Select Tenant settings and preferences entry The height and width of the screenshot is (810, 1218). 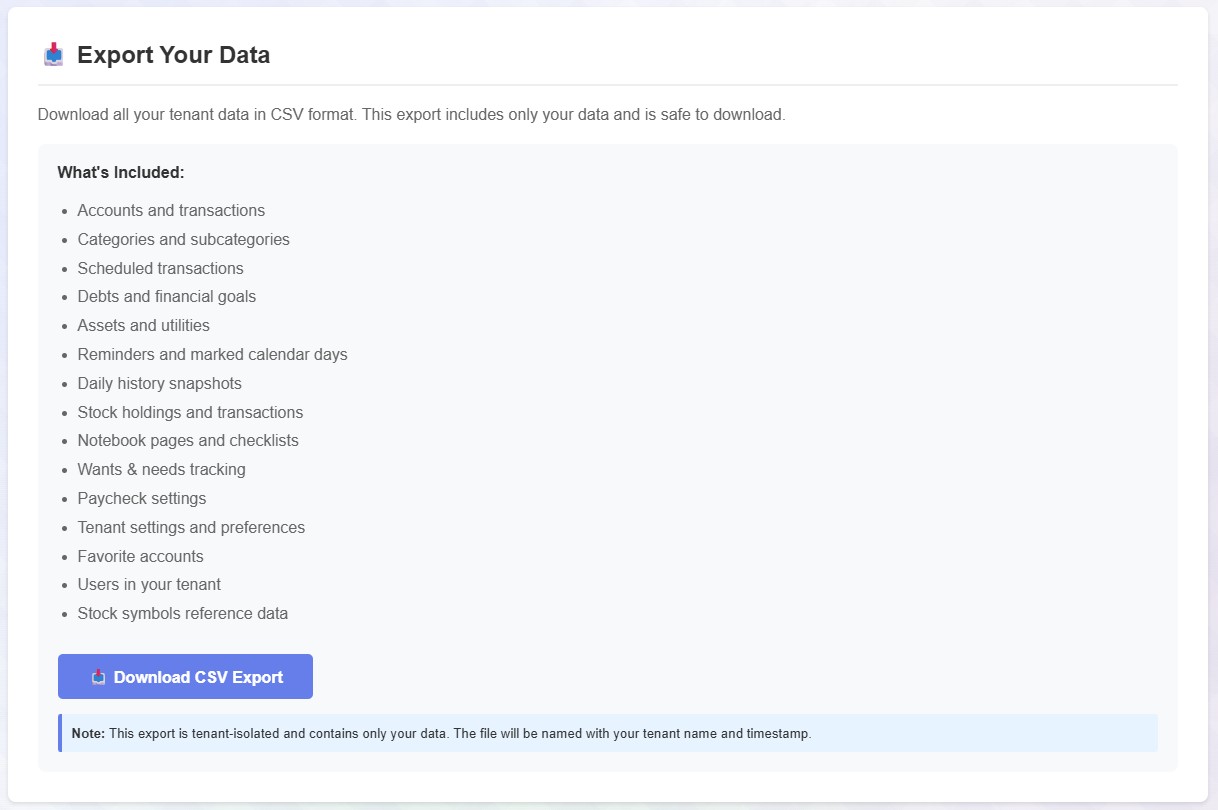click(191, 527)
